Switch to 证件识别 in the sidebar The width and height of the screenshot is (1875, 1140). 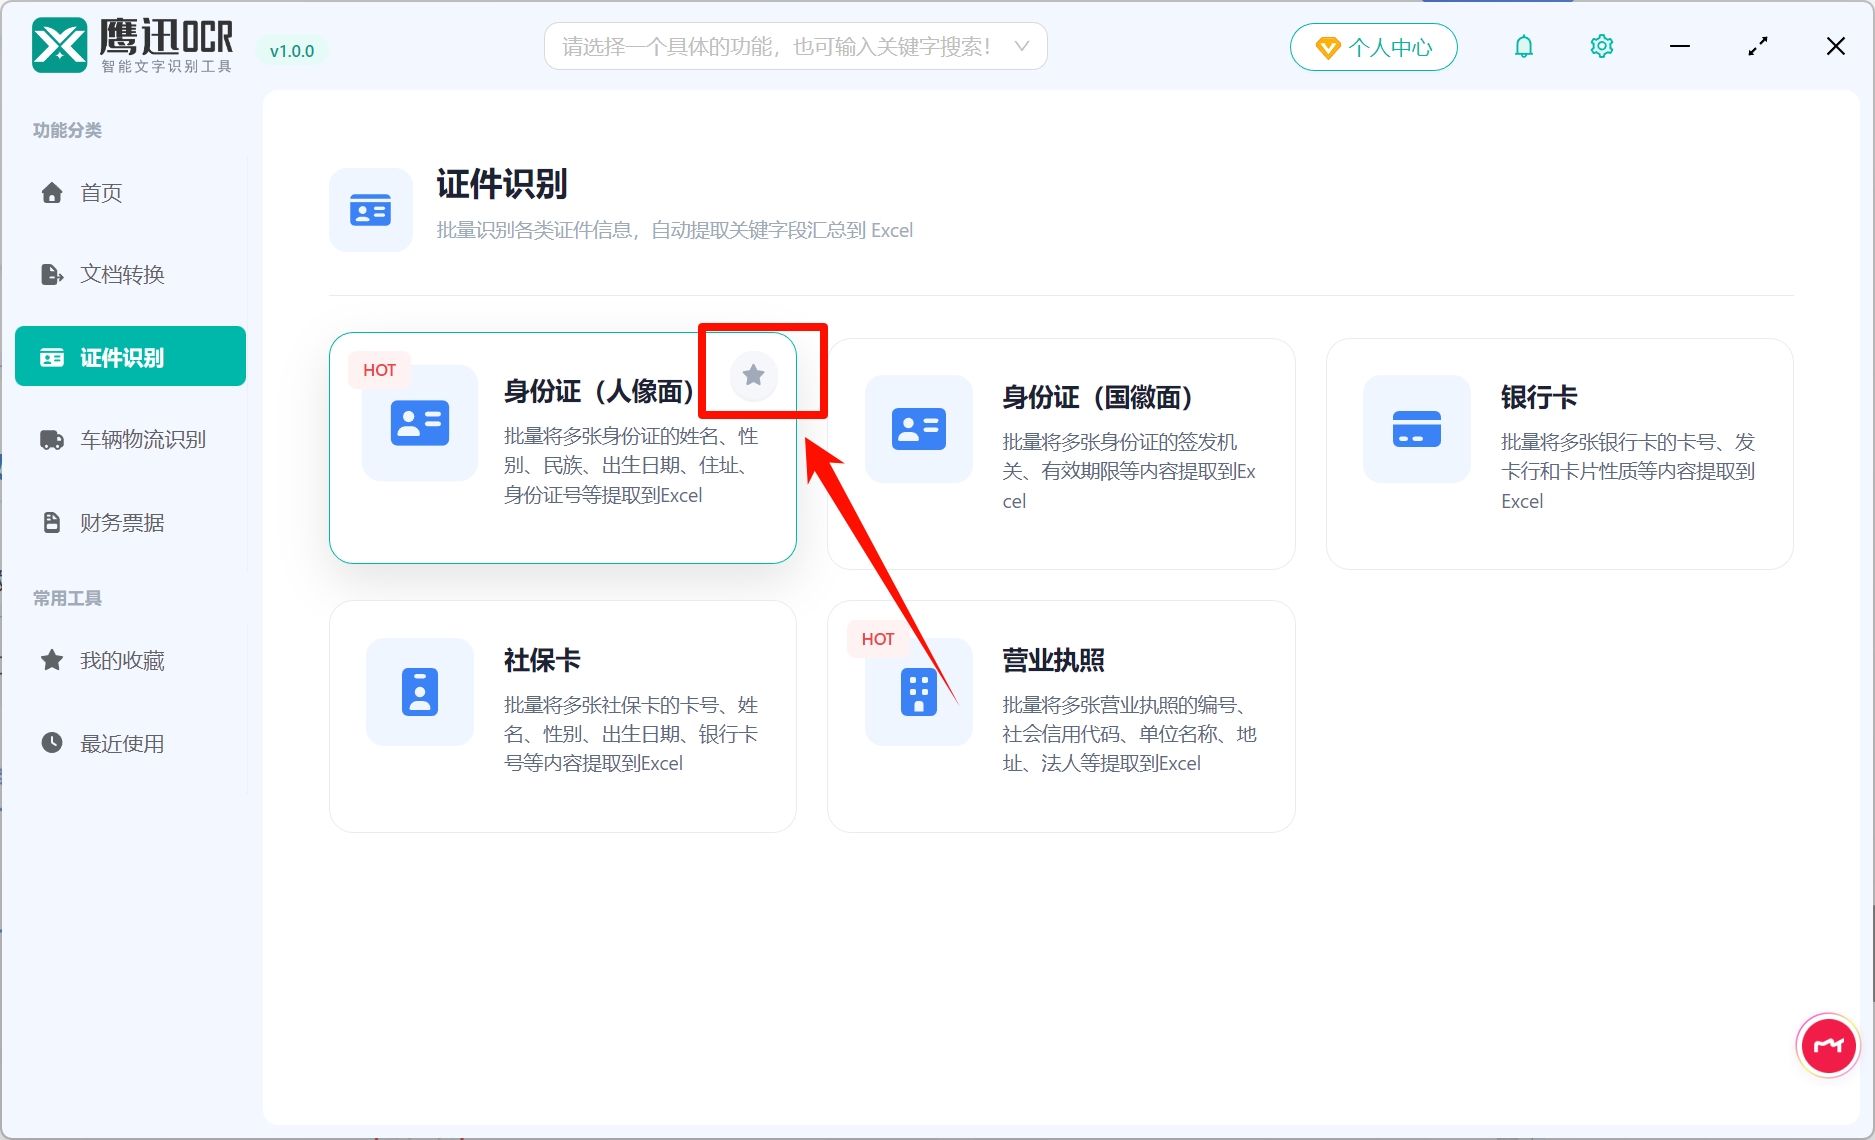[x=130, y=355]
